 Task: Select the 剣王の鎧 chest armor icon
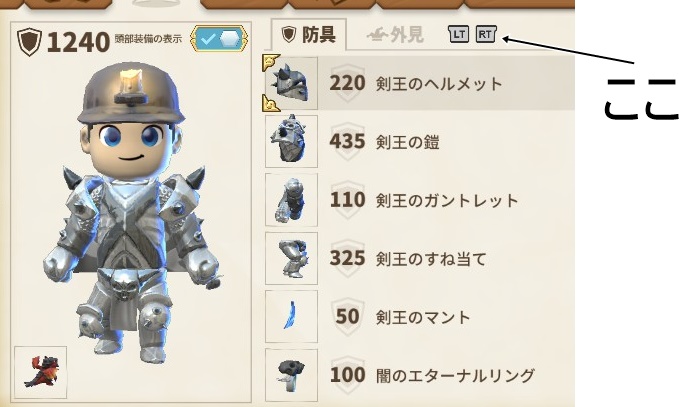coord(291,141)
